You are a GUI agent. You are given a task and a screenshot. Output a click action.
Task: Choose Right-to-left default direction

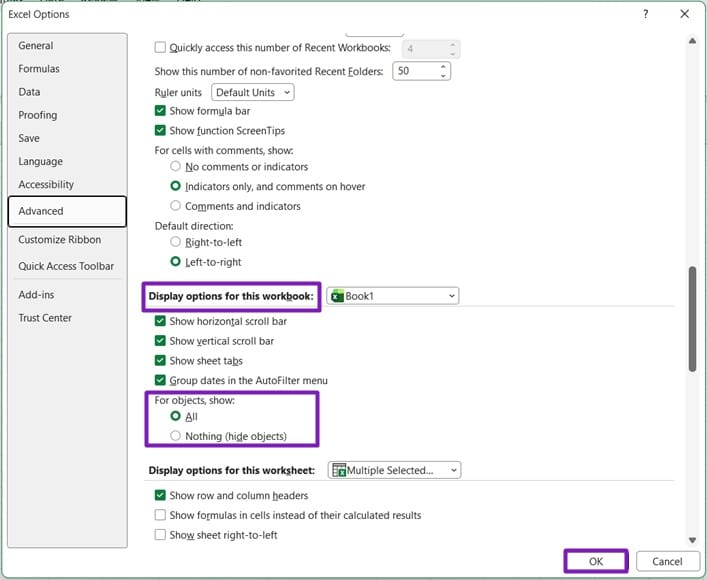(x=175, y=242)
